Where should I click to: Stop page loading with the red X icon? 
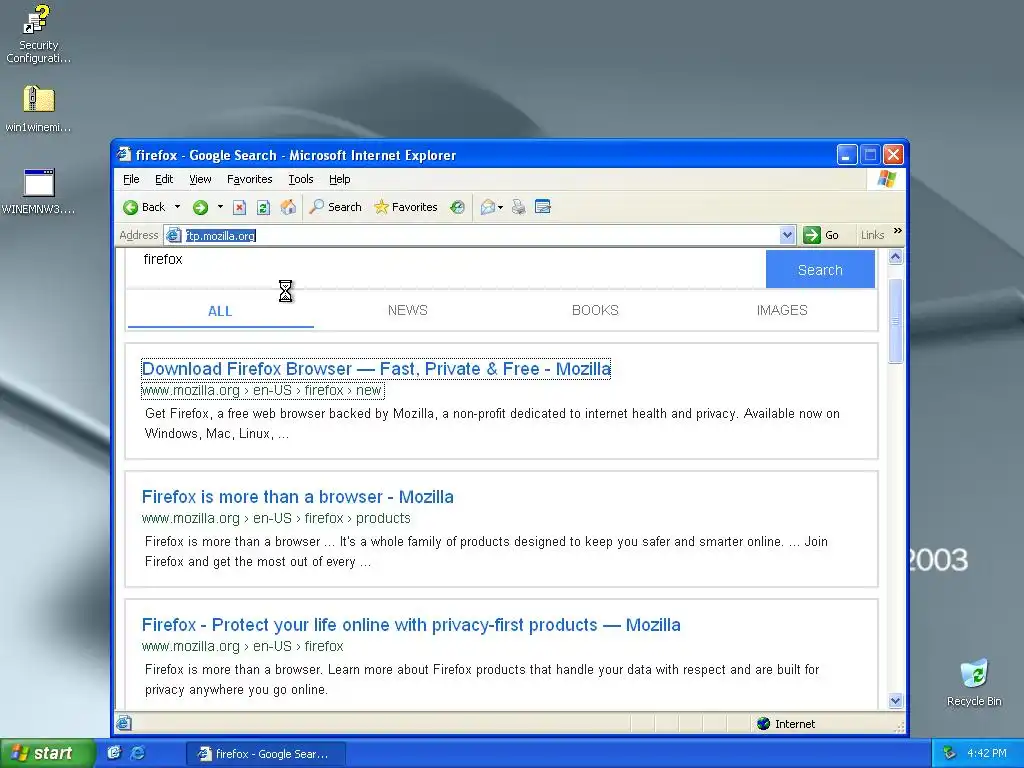pos(239,207)
